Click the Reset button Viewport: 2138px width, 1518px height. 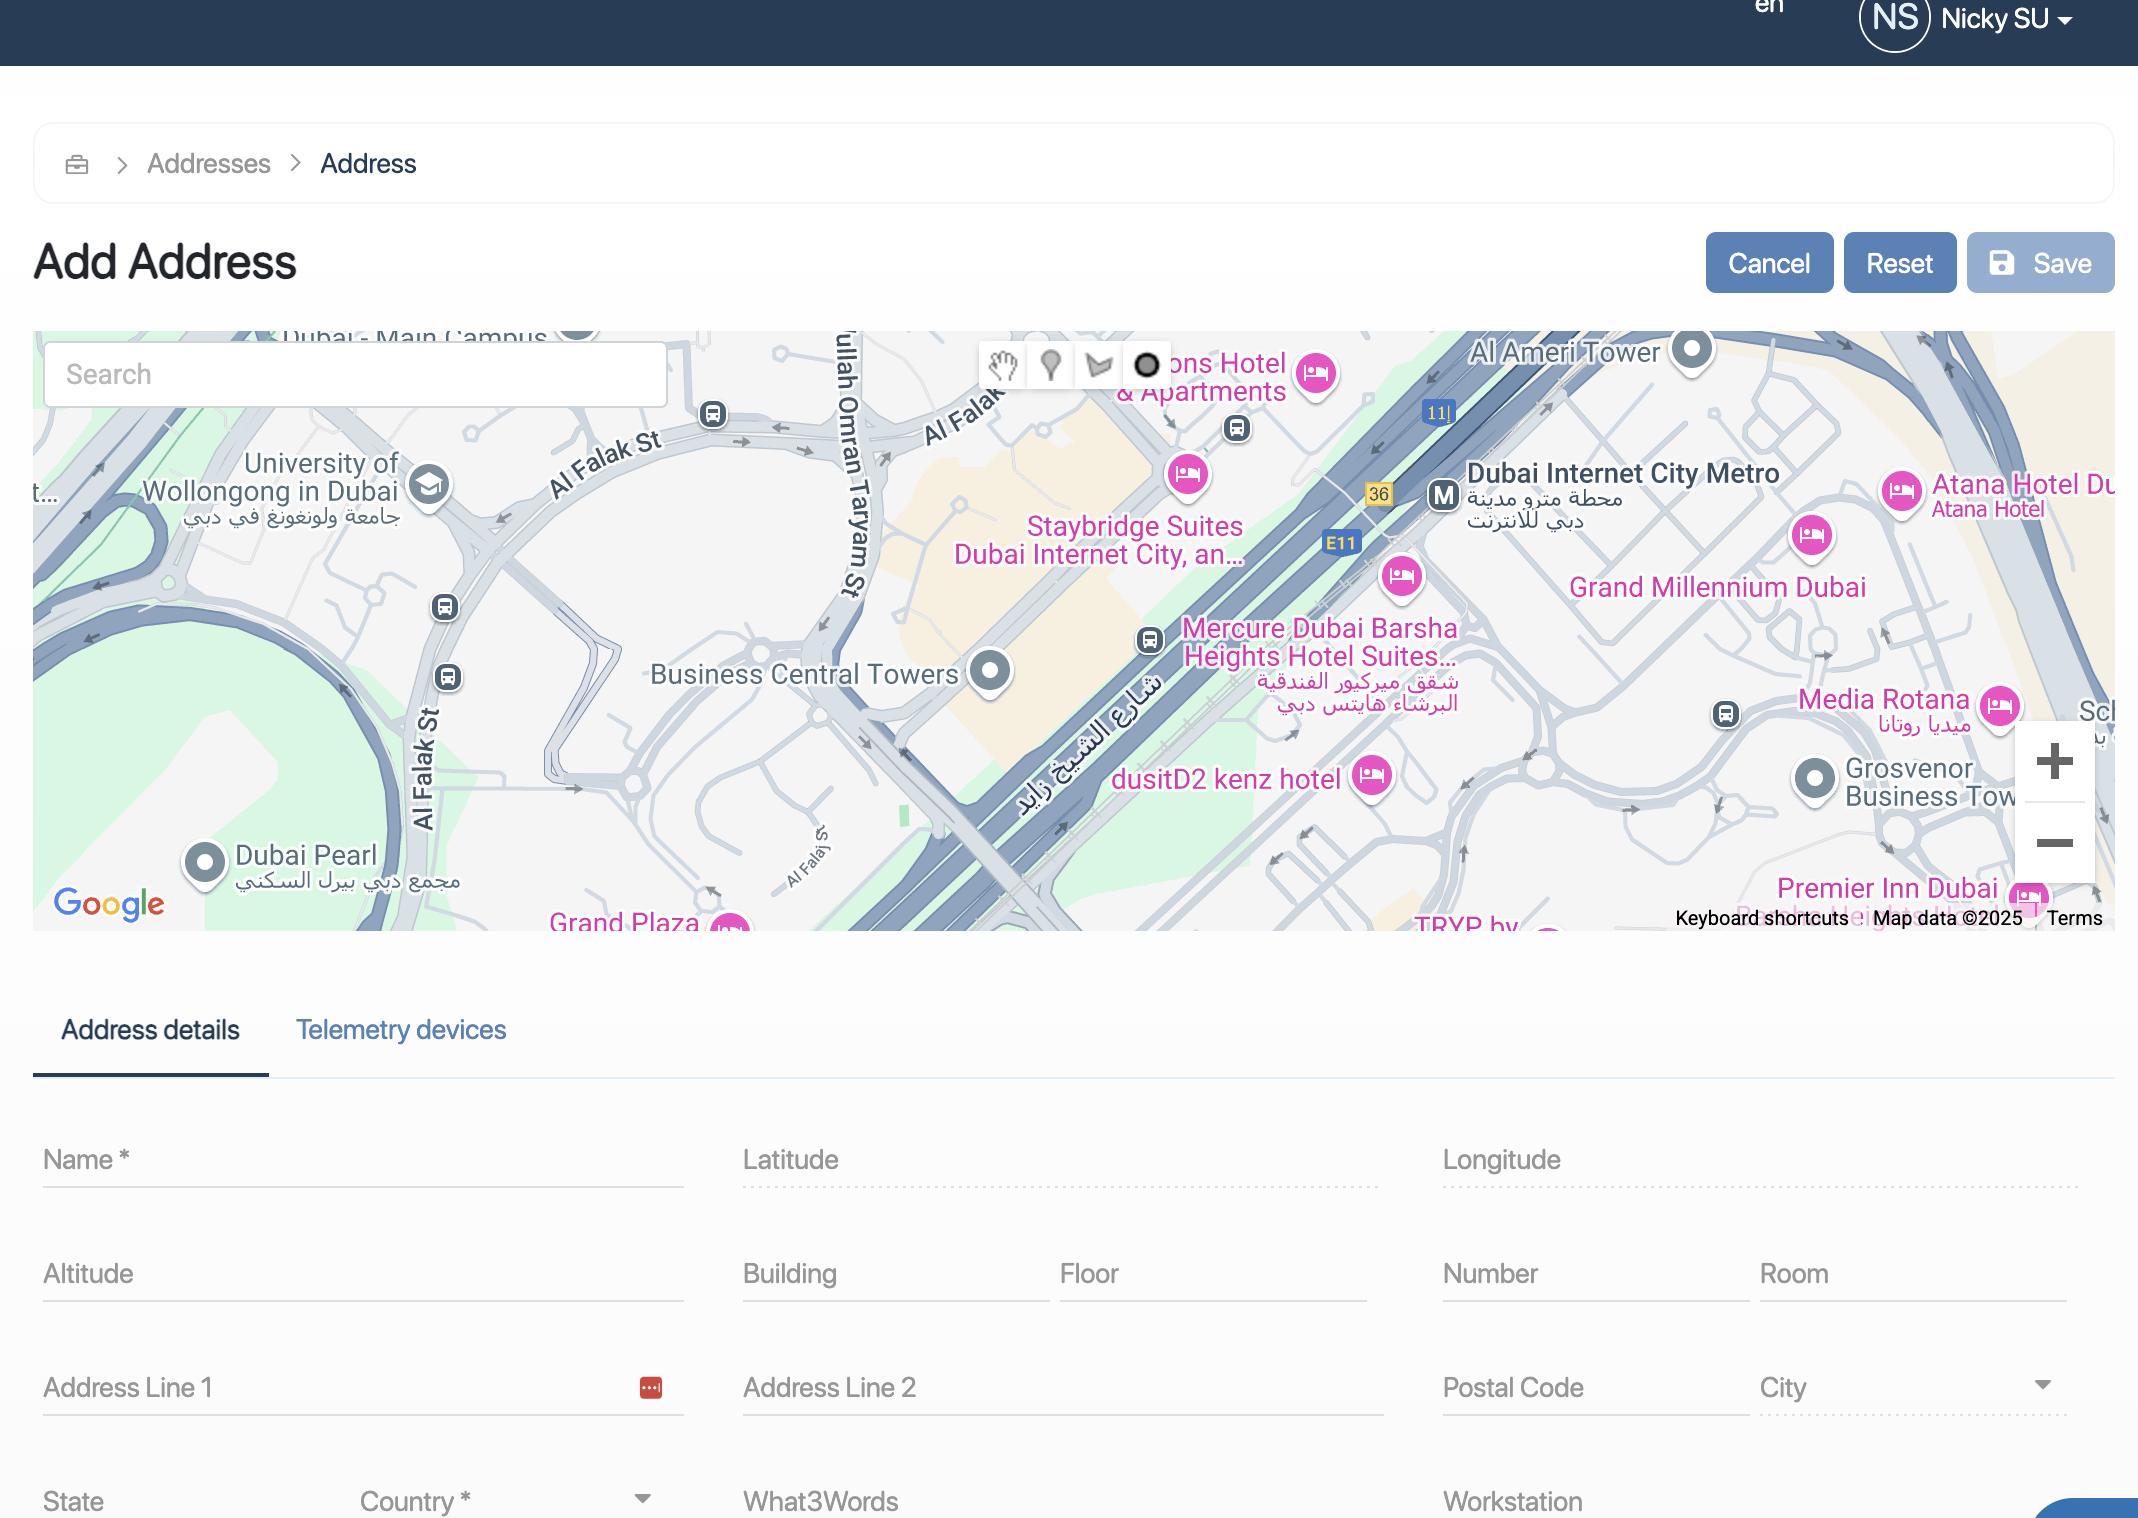1899,263
